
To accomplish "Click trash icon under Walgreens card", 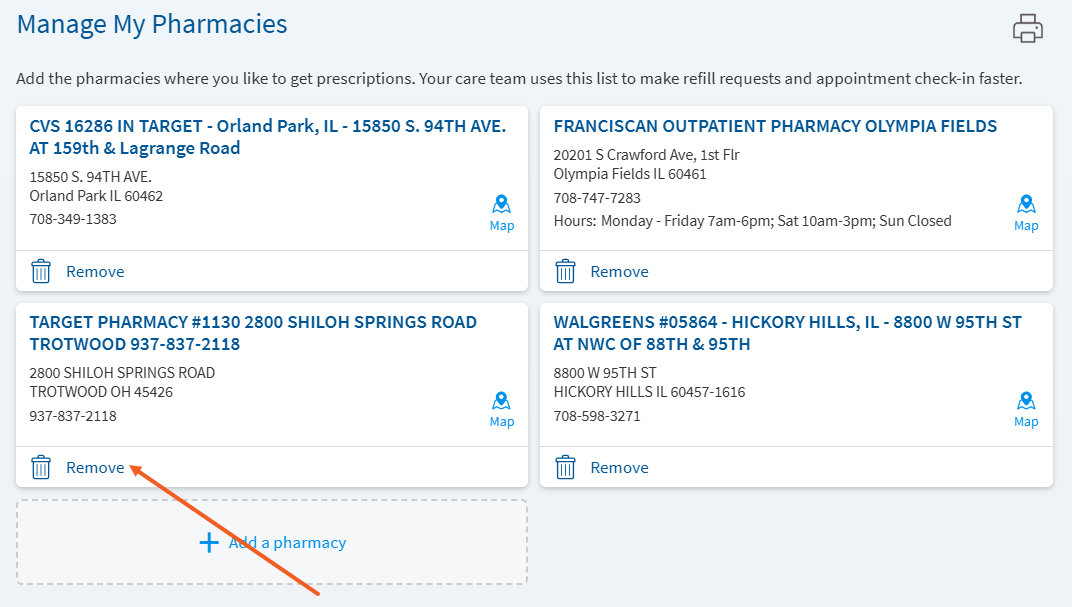I will (x=565, y=468).
